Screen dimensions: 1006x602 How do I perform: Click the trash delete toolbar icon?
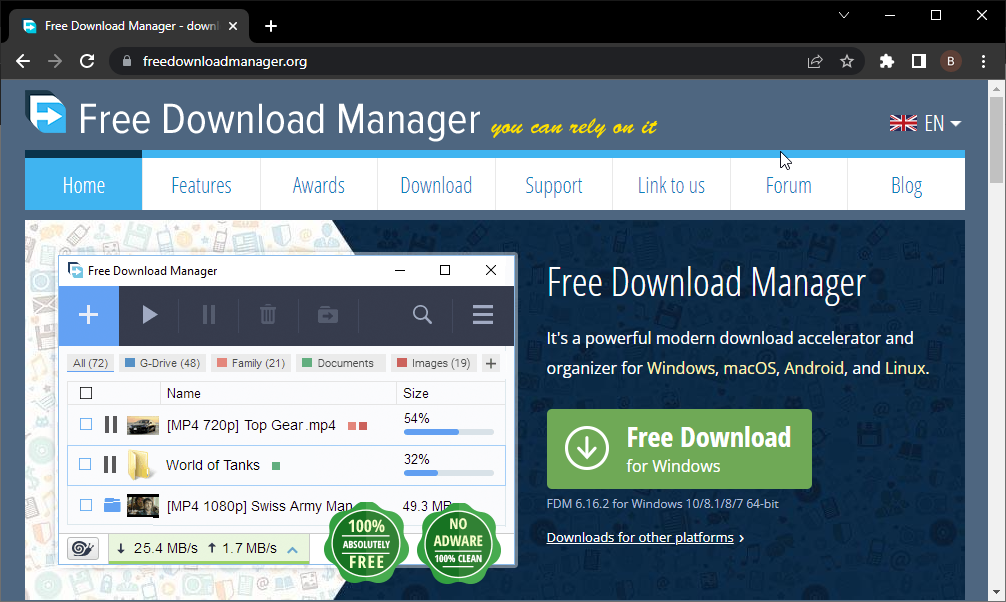click(268, 315)
